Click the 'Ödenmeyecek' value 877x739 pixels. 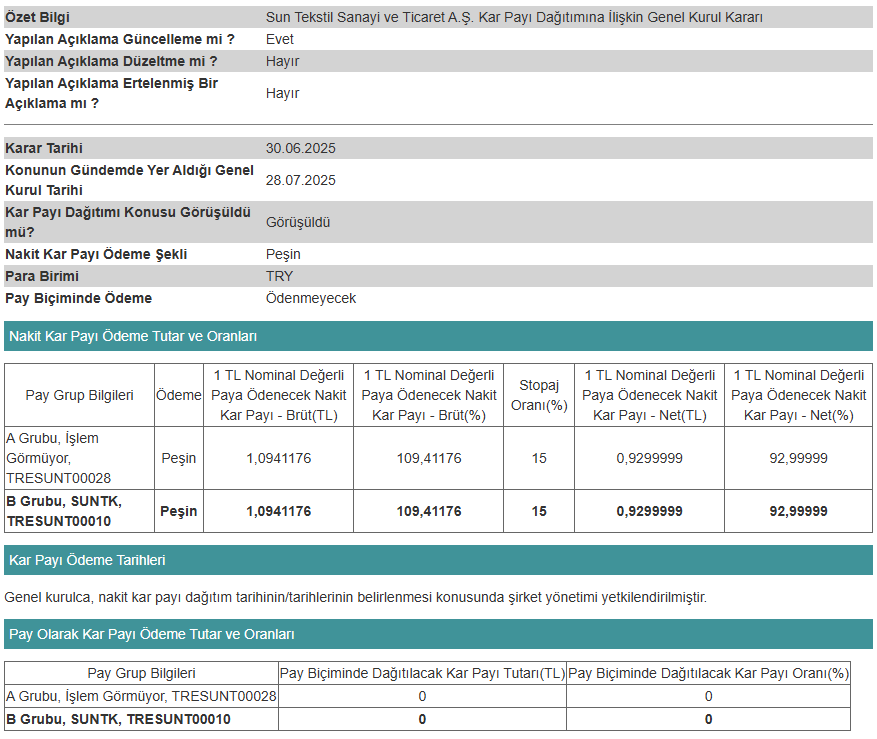coord(310,298)
